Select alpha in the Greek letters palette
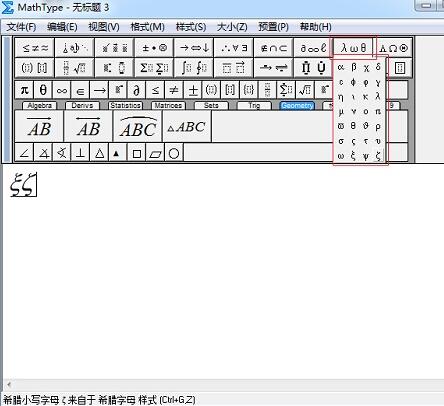 point(341,67)
